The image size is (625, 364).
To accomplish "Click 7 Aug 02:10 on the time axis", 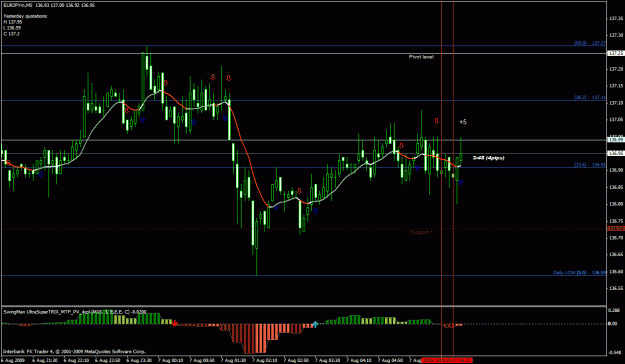I will pos(265,360).
